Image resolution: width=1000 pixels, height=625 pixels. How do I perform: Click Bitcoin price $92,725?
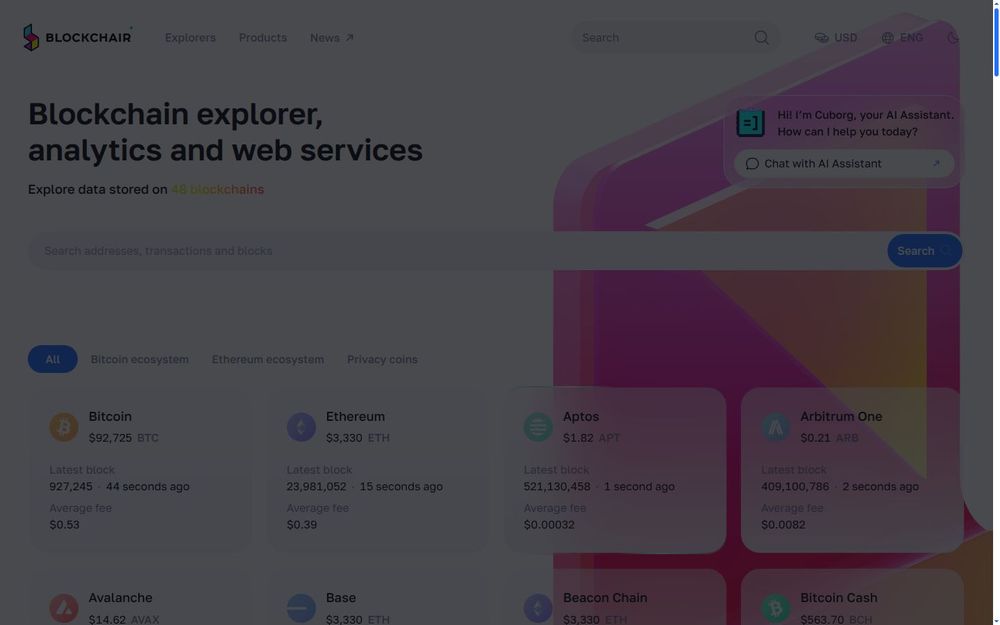tap(110, 438)
